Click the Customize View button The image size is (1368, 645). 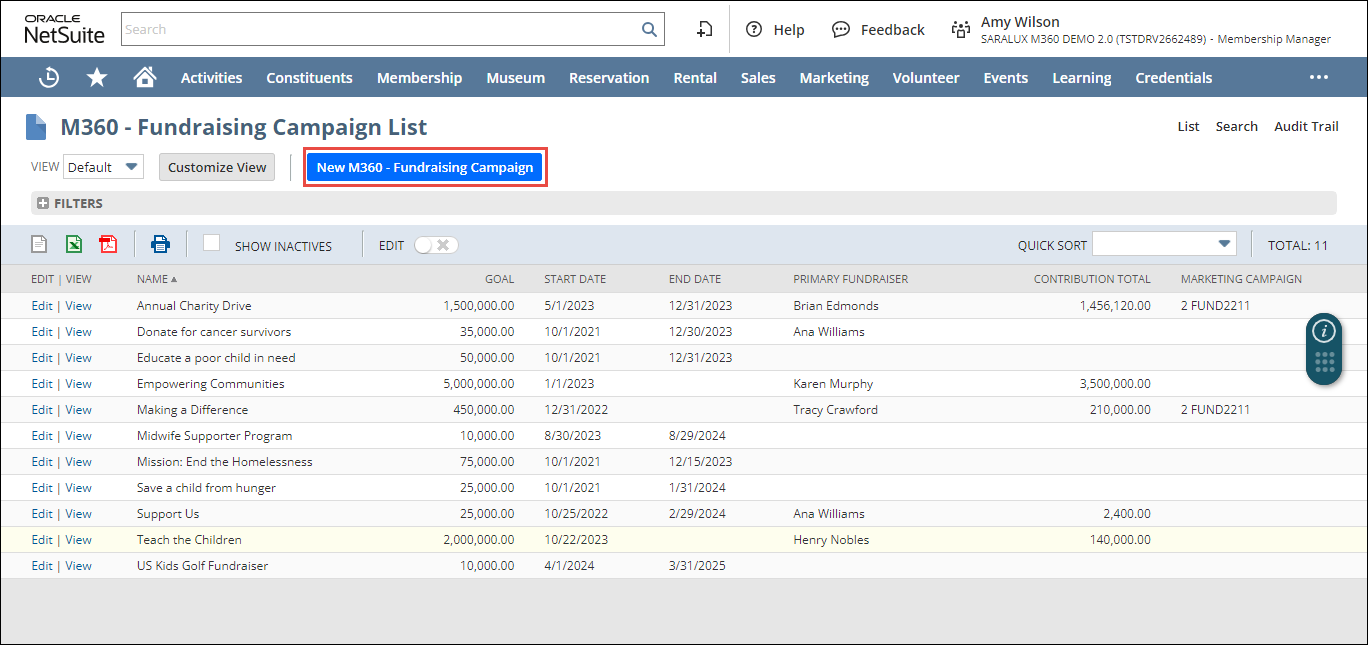click(x=217, y=167)
